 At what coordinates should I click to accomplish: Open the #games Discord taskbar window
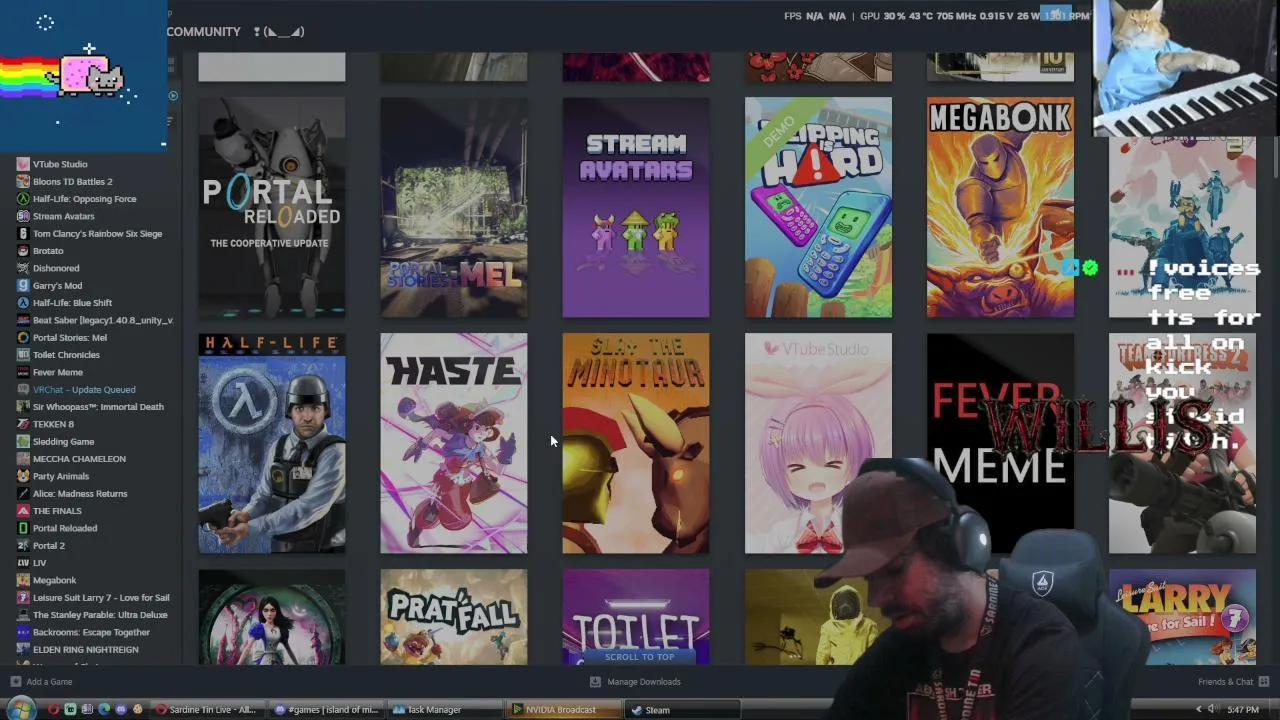coord(327,710)
